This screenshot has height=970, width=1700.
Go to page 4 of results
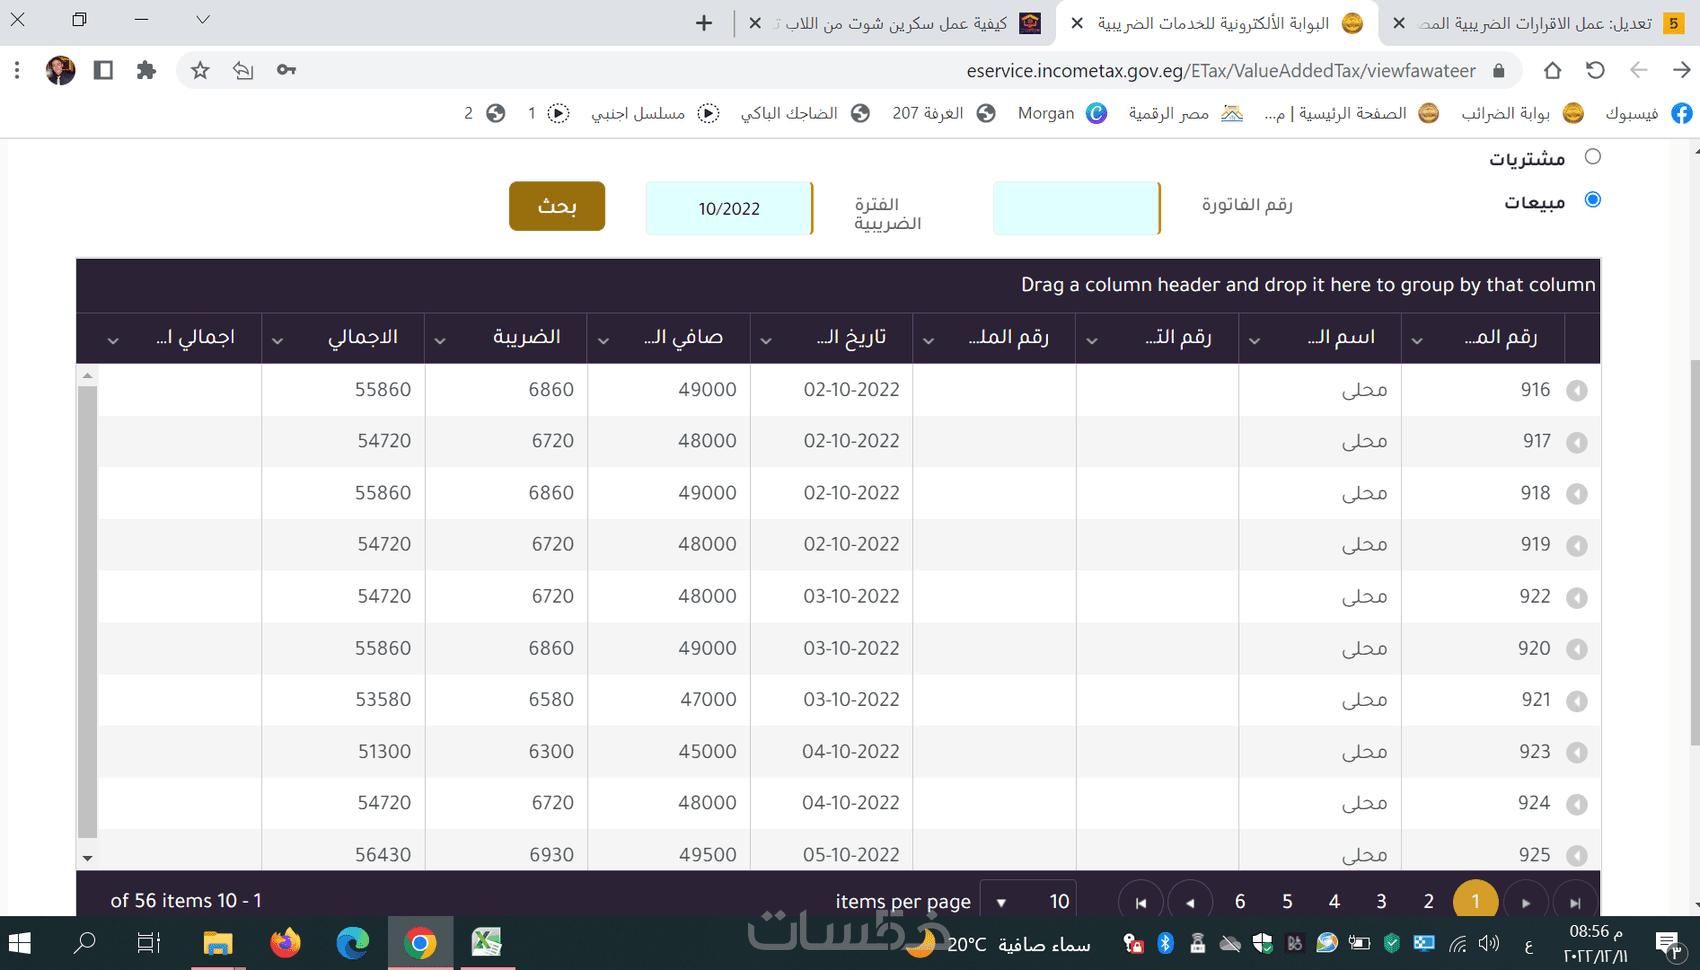[1334, 902]
